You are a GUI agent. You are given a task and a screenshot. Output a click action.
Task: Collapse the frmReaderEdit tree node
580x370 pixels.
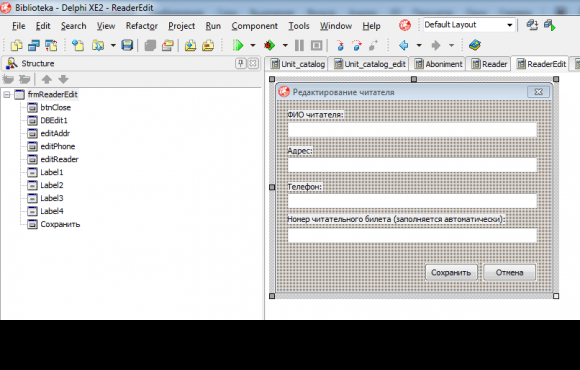point(7,95)
